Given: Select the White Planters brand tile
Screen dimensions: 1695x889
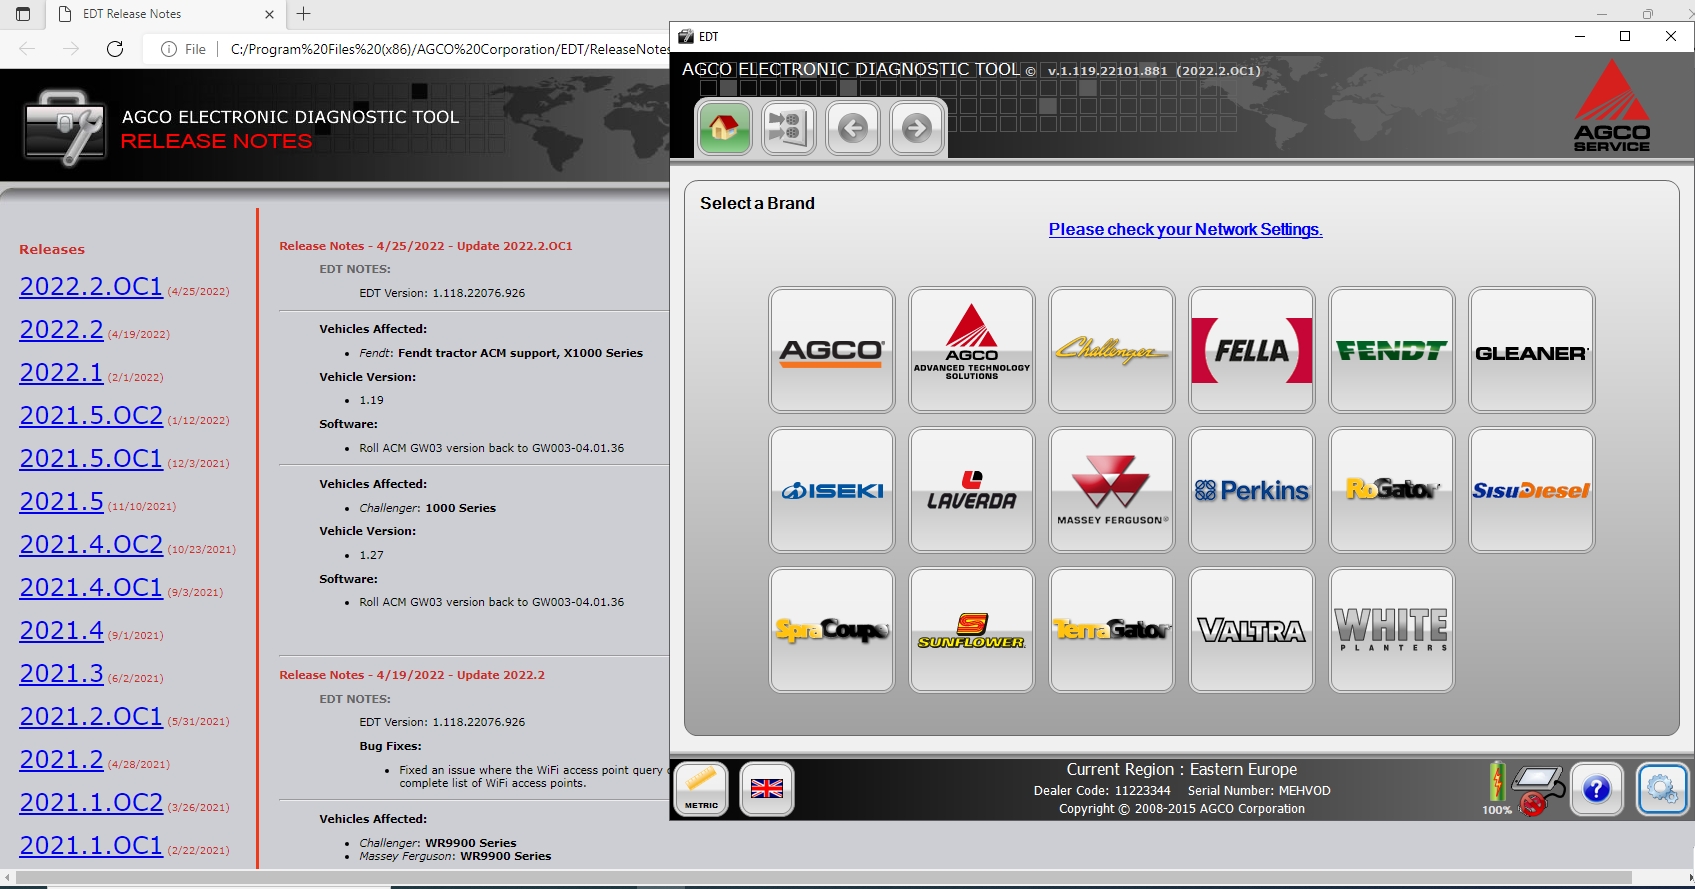Looking at the screenshot, I should (1392, 630).
